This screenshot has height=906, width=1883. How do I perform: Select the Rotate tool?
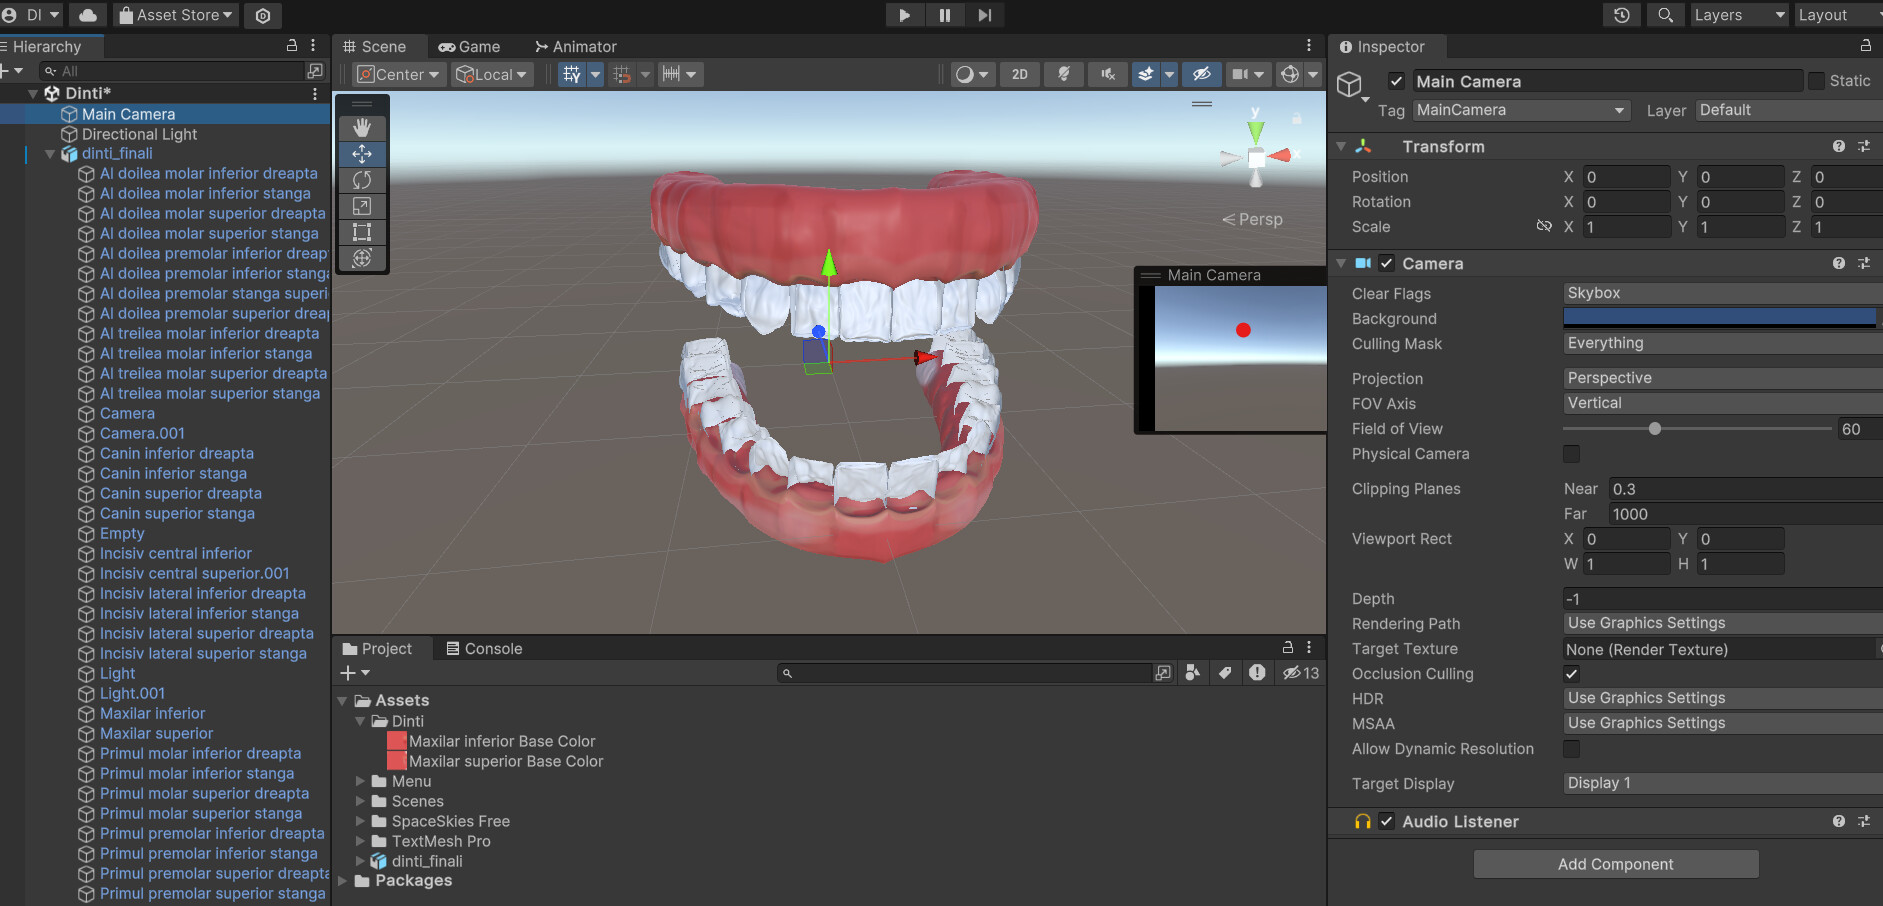point(362,180)
